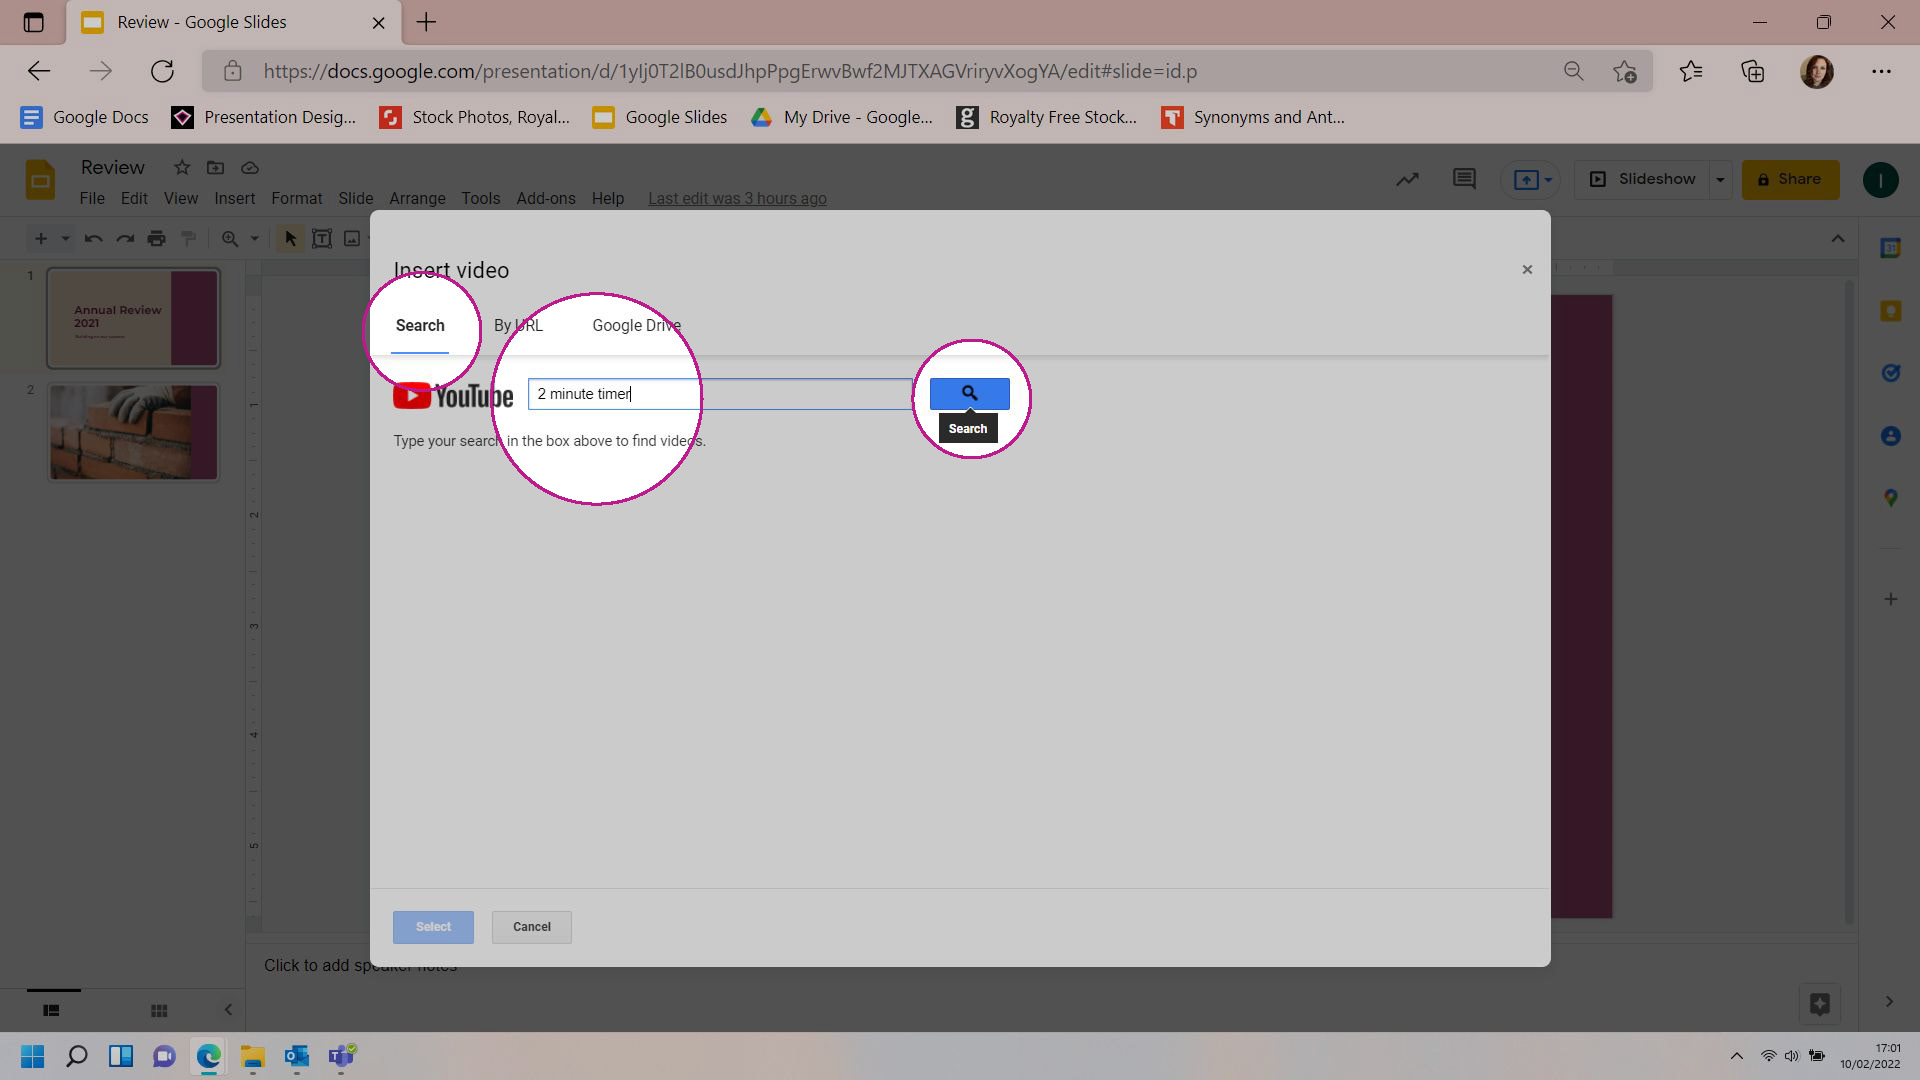Click the Search tab in Insert video
The image size is (1920, 1080).
pyautogui.click(x=419, y=324)
